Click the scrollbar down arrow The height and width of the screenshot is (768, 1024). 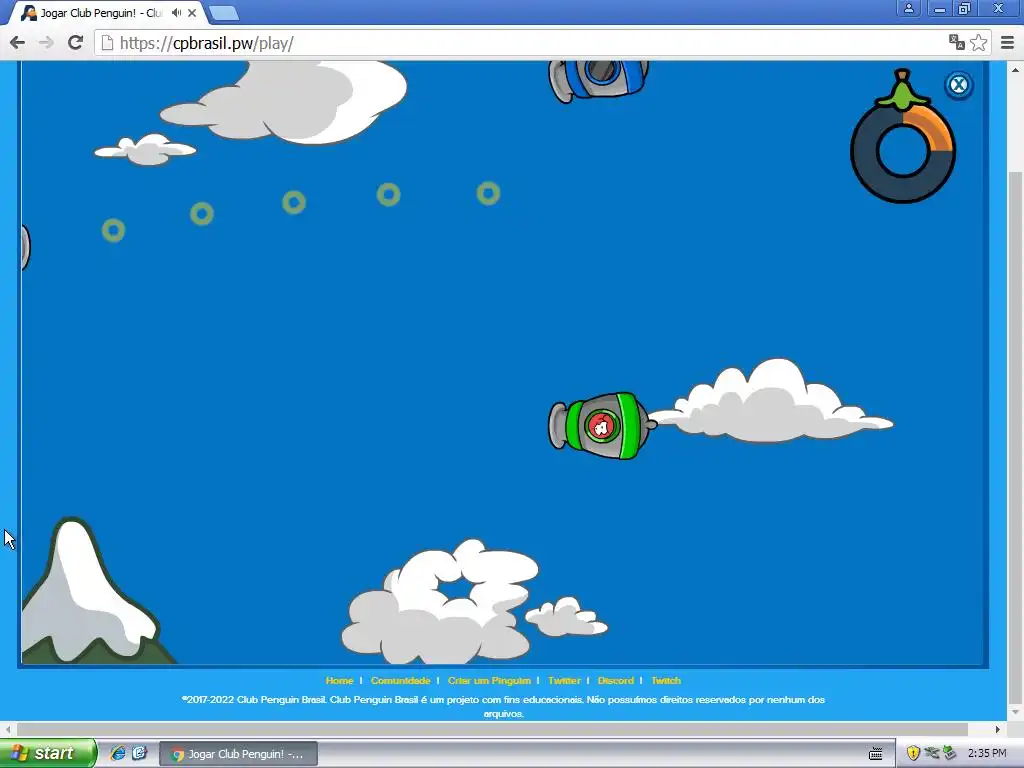[x=1015, y=712]
